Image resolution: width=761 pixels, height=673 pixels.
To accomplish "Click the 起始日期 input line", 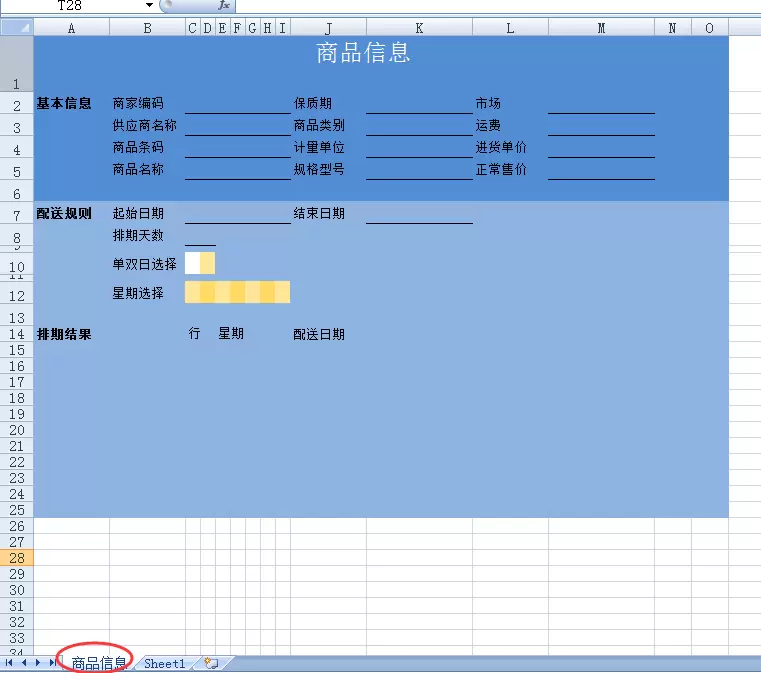I will point(237,214).
